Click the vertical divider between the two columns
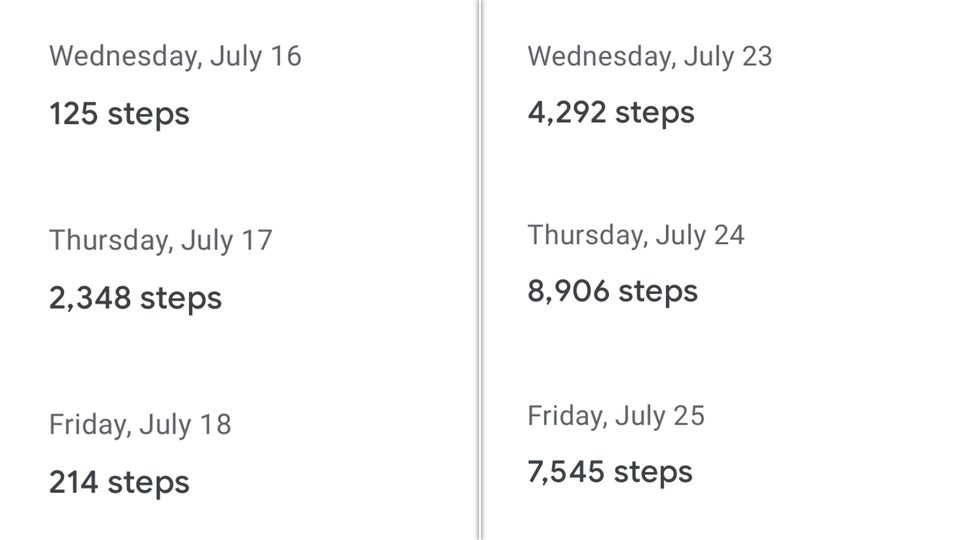The height and width of the screenshot is (540, 960). (x=480, y=270)
